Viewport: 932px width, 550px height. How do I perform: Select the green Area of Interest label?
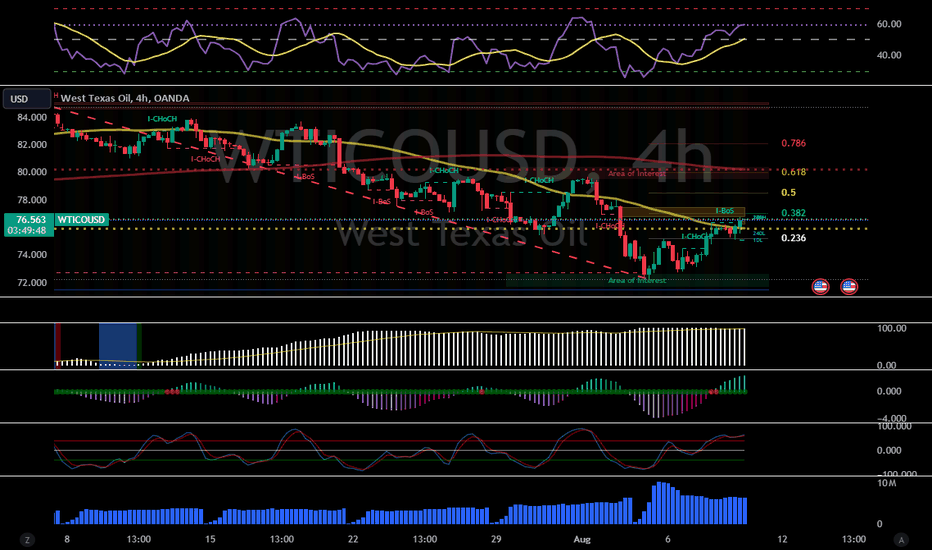[637, 280]
